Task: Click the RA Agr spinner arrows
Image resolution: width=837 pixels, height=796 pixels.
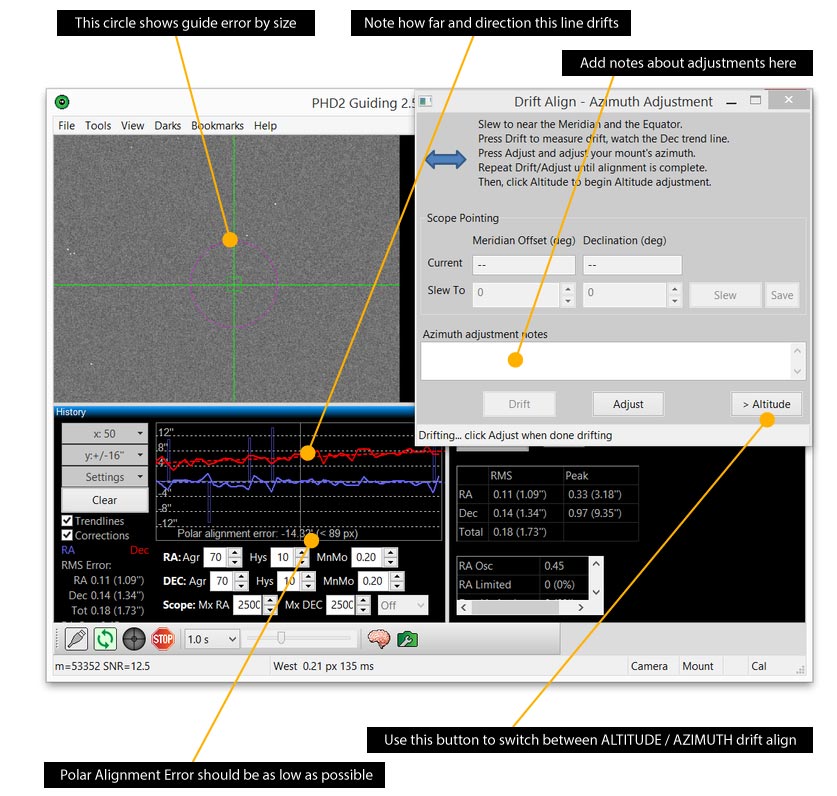Action: pyautogui.click(x=235, y=557)
